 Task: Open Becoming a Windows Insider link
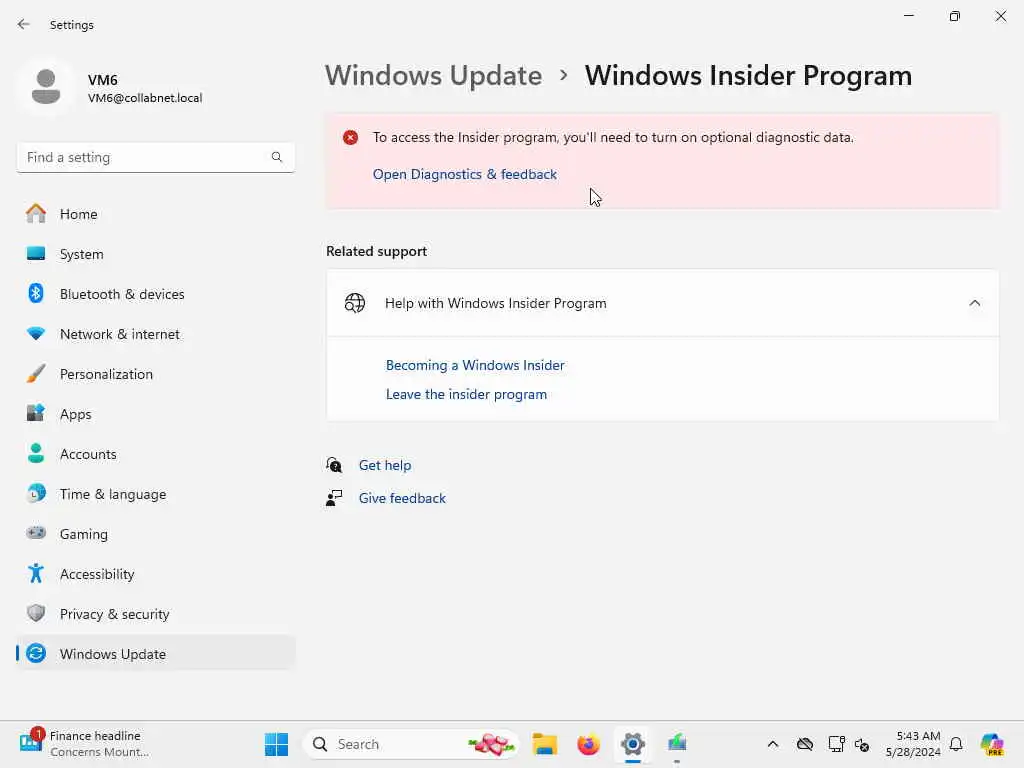475,365
